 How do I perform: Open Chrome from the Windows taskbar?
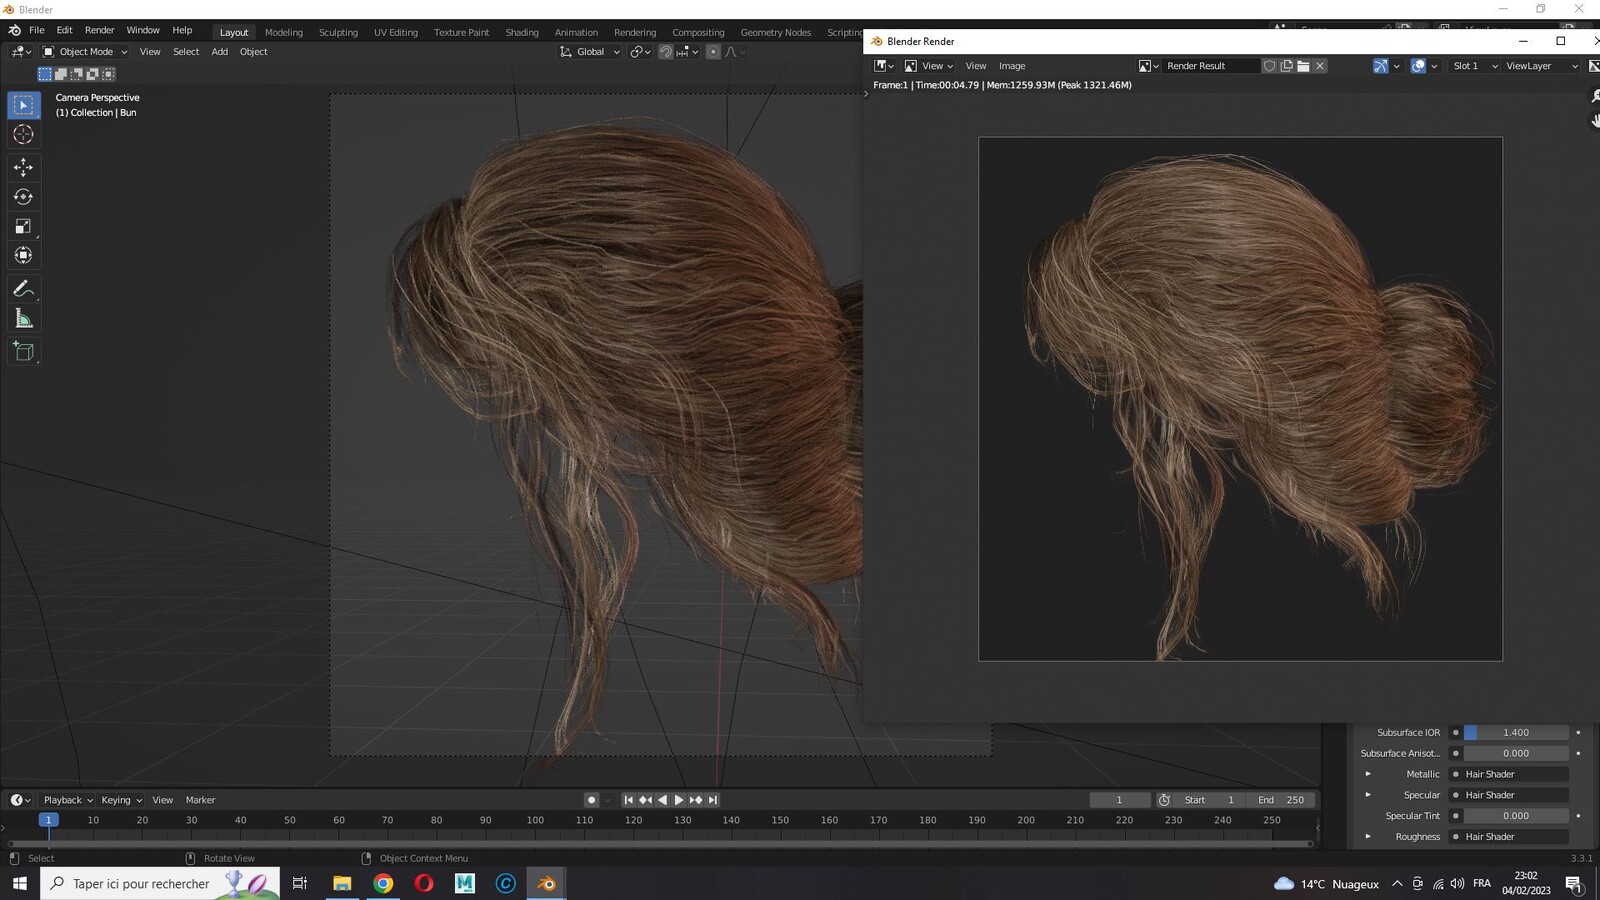coord(383,883)
